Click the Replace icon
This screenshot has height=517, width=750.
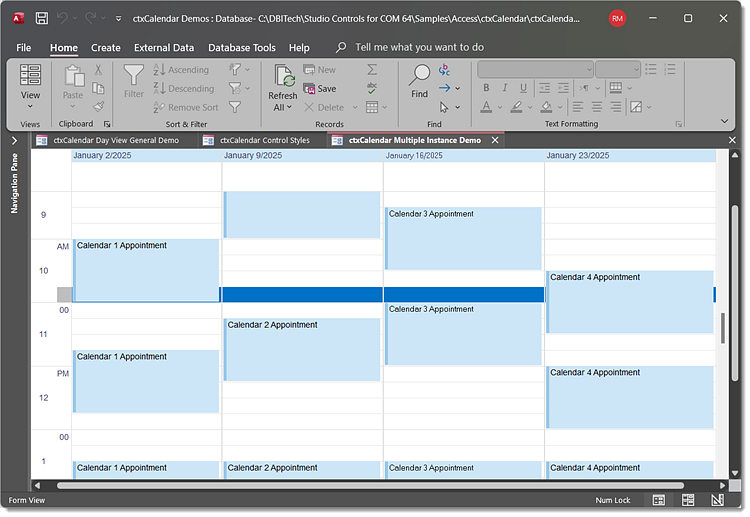tap(444, 70)
